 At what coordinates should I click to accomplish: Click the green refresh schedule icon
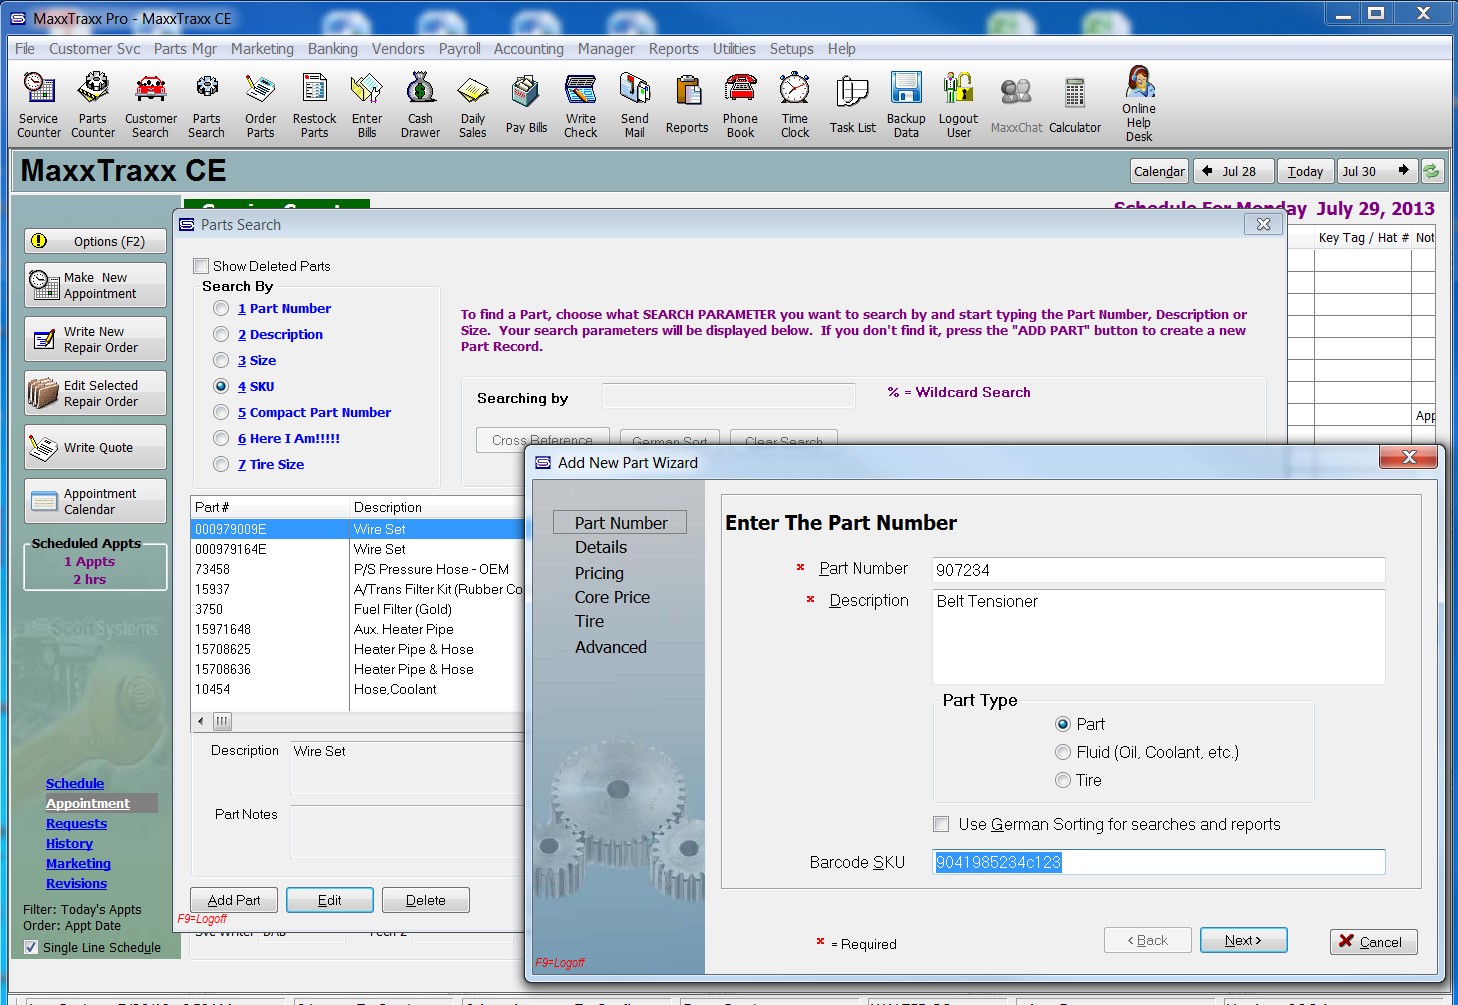click(1432, 171)
